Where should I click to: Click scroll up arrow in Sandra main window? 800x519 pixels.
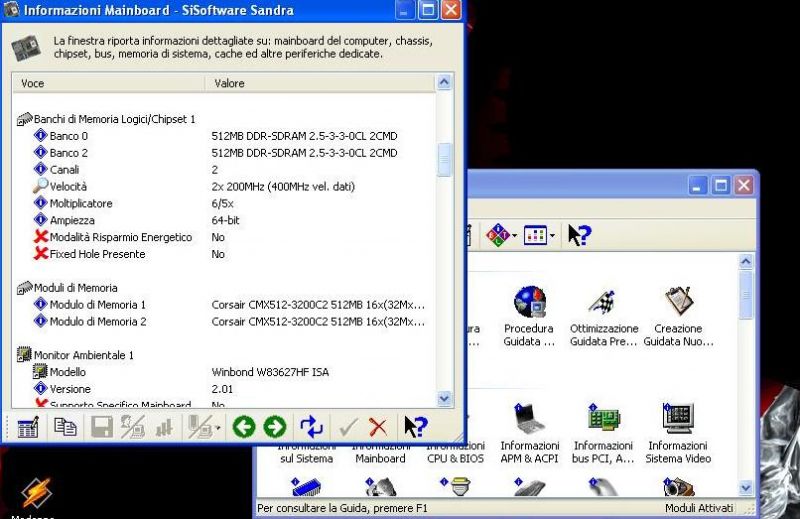tap(745, 262)
